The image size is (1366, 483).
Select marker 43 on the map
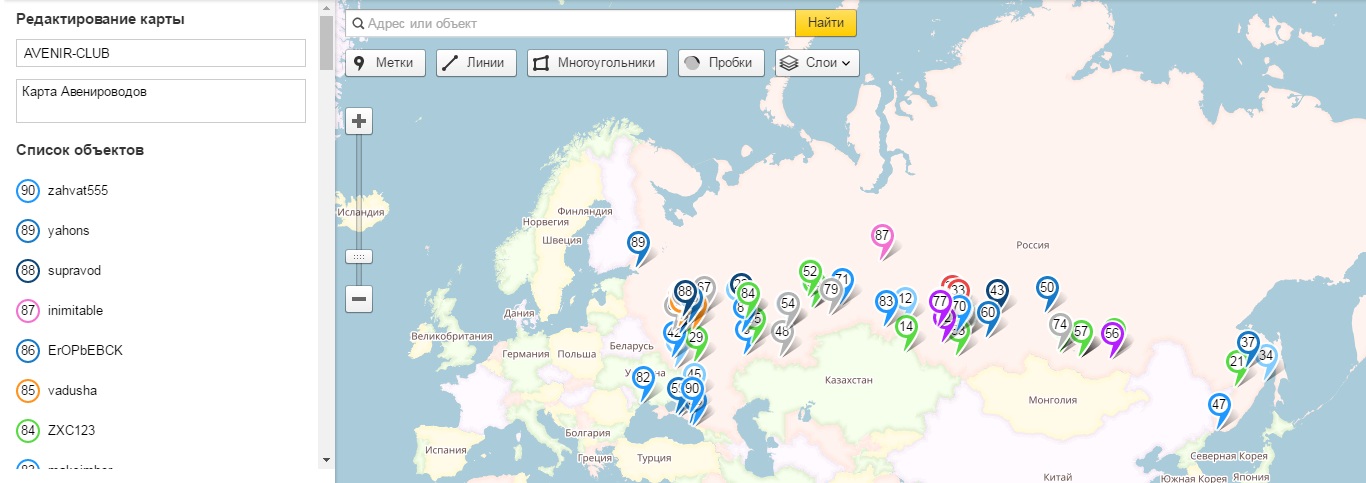point(997,290)
